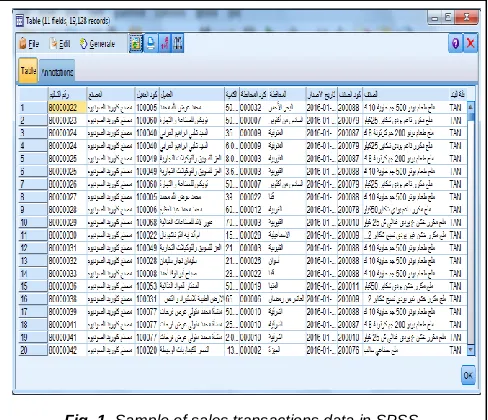
Task: Click the pink chart toolbar icon
Action: point(164,44)
